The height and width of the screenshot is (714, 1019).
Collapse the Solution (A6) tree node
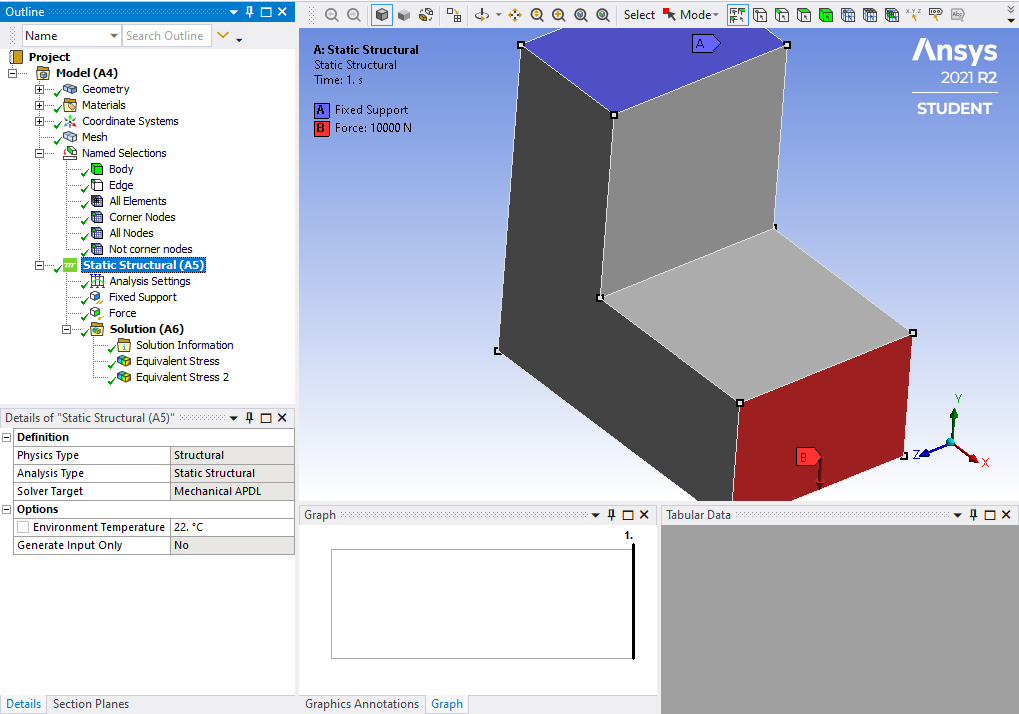pos(66,329)
